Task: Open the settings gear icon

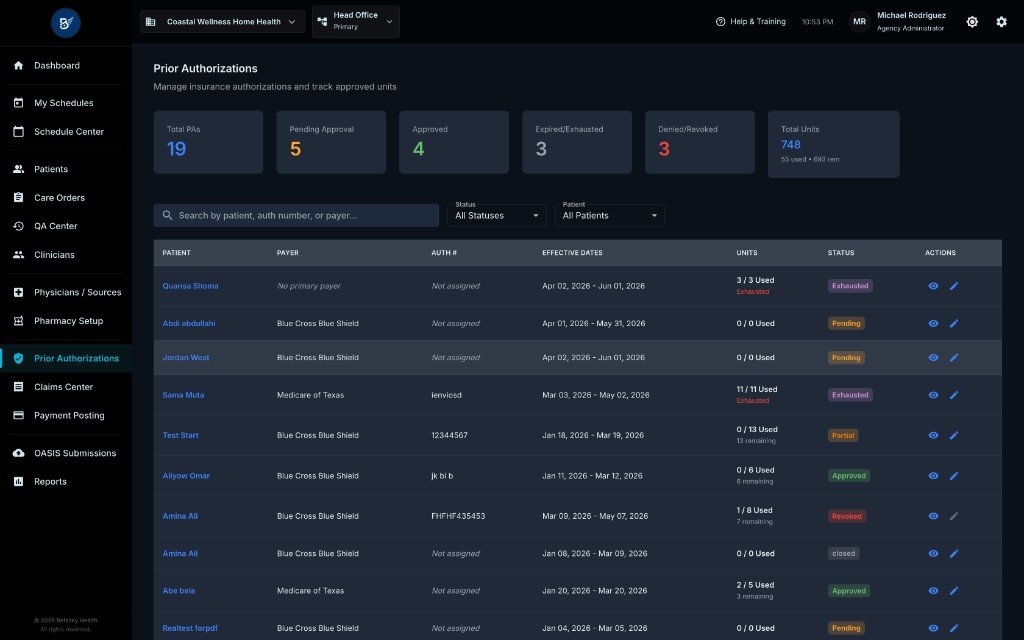Action: tap(1001, 22)
